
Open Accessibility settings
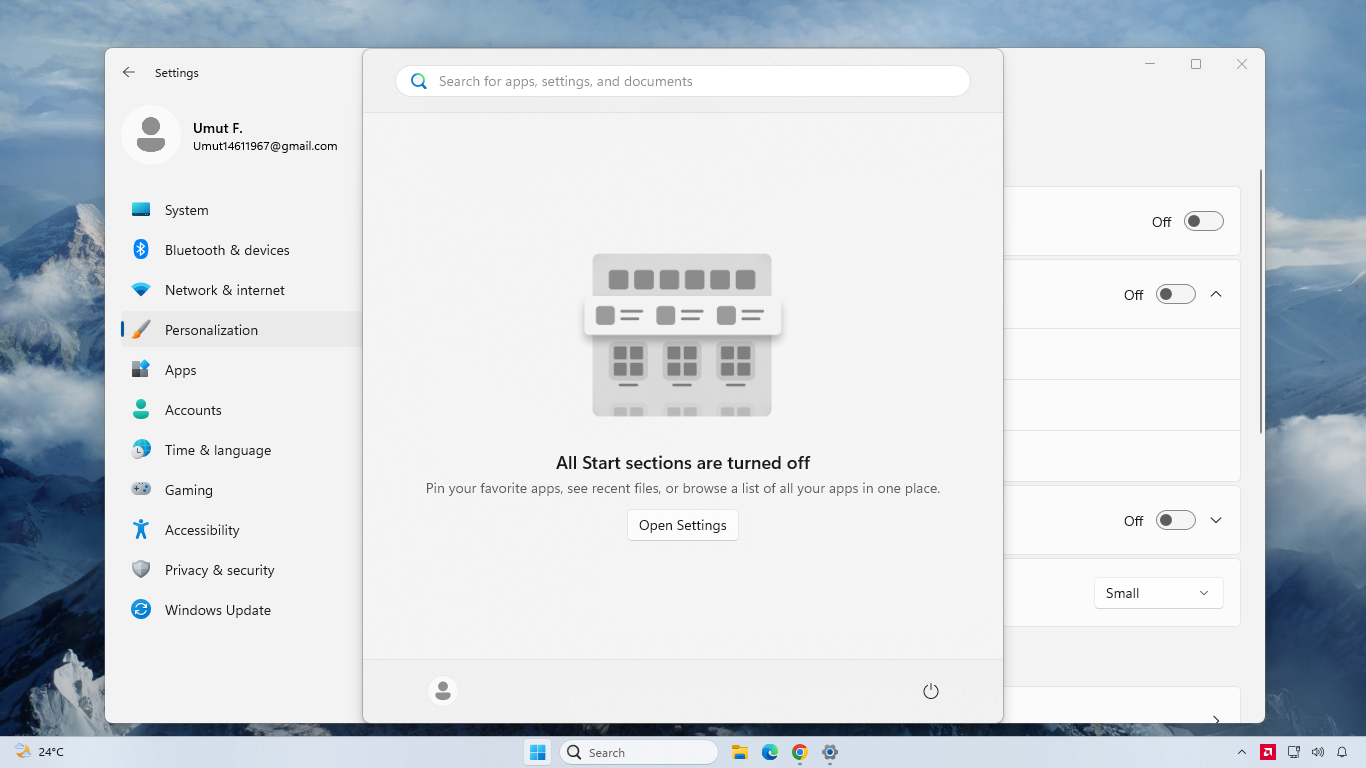click(241, 530)
